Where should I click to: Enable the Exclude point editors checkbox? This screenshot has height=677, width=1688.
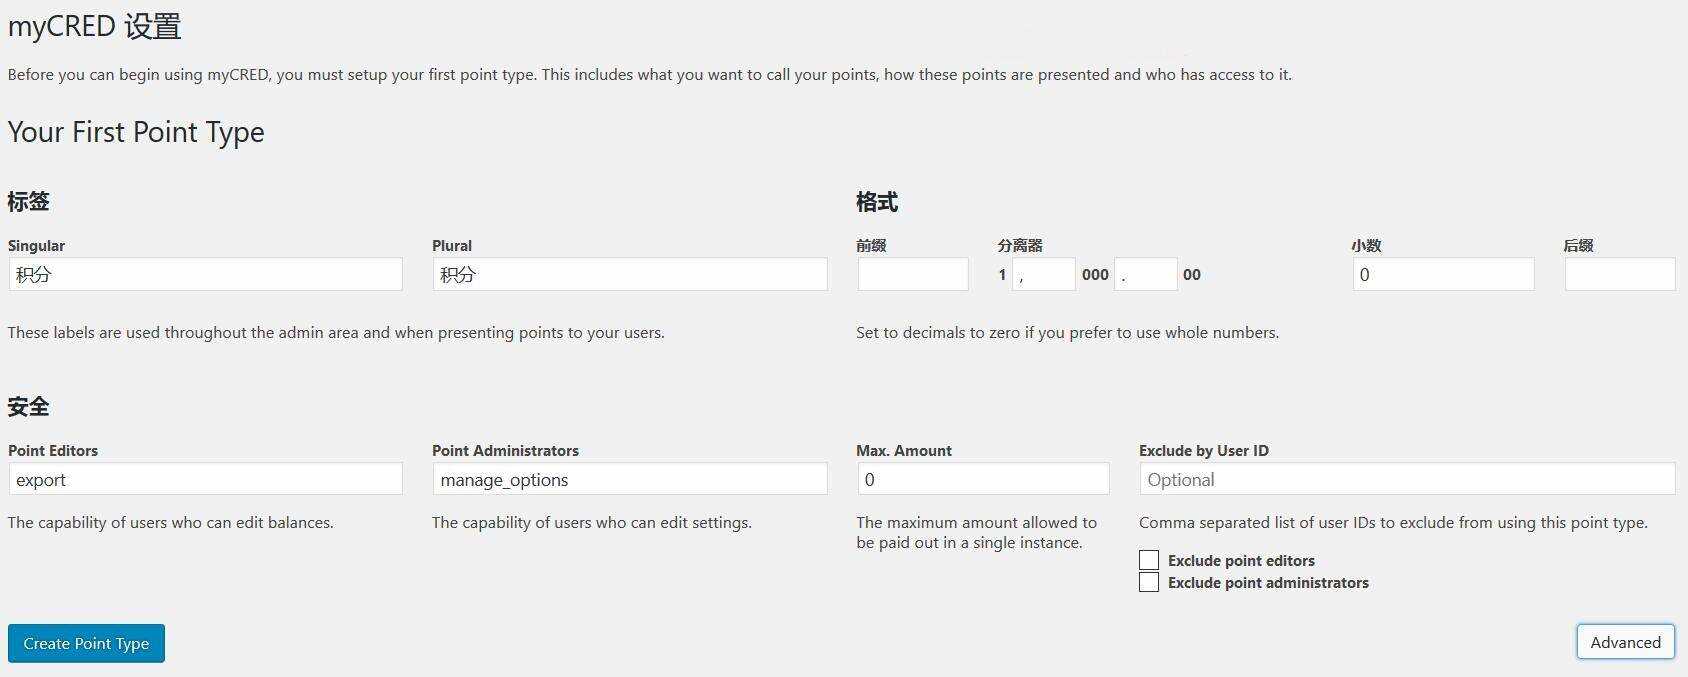click(1148, 560)
